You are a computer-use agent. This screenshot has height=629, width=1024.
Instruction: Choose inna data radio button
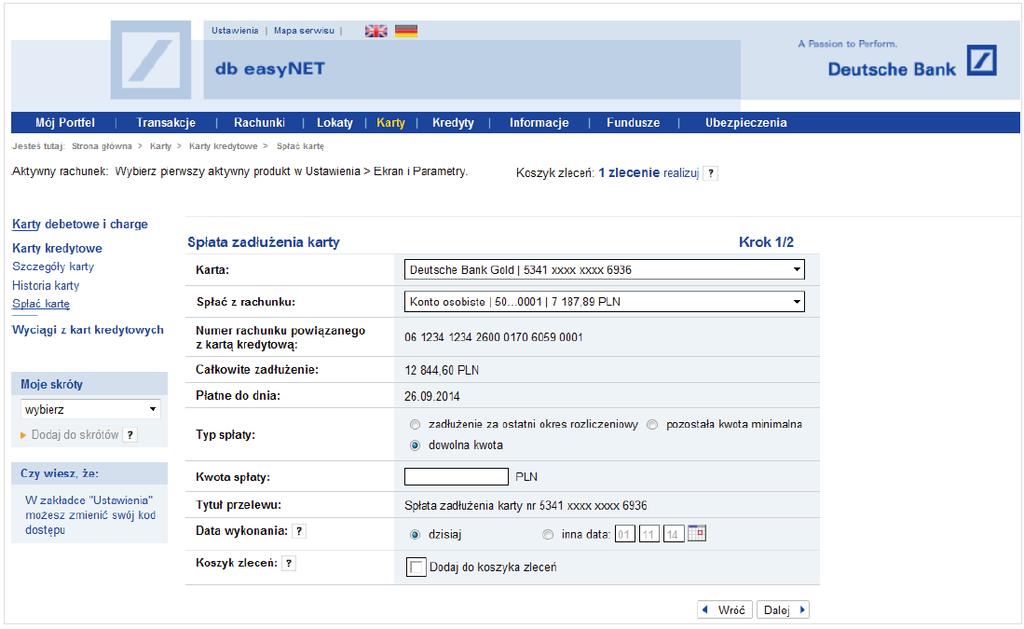[547, 534]
